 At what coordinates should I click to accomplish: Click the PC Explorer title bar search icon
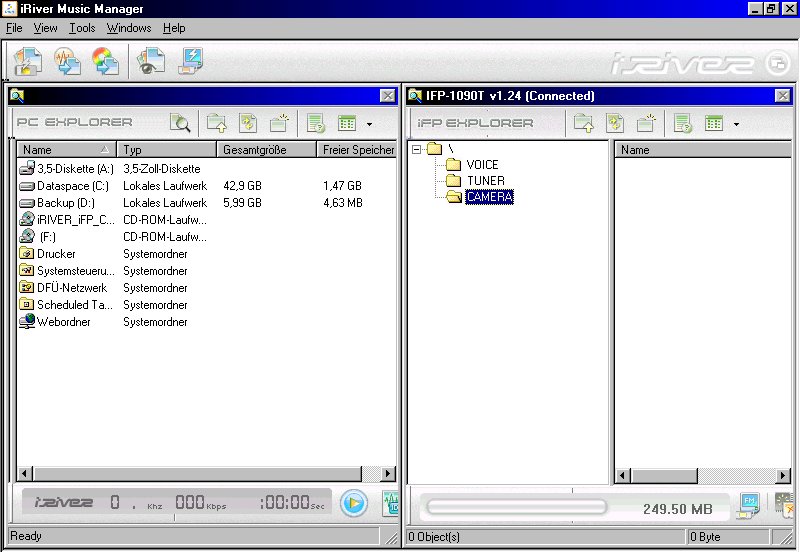17,95
